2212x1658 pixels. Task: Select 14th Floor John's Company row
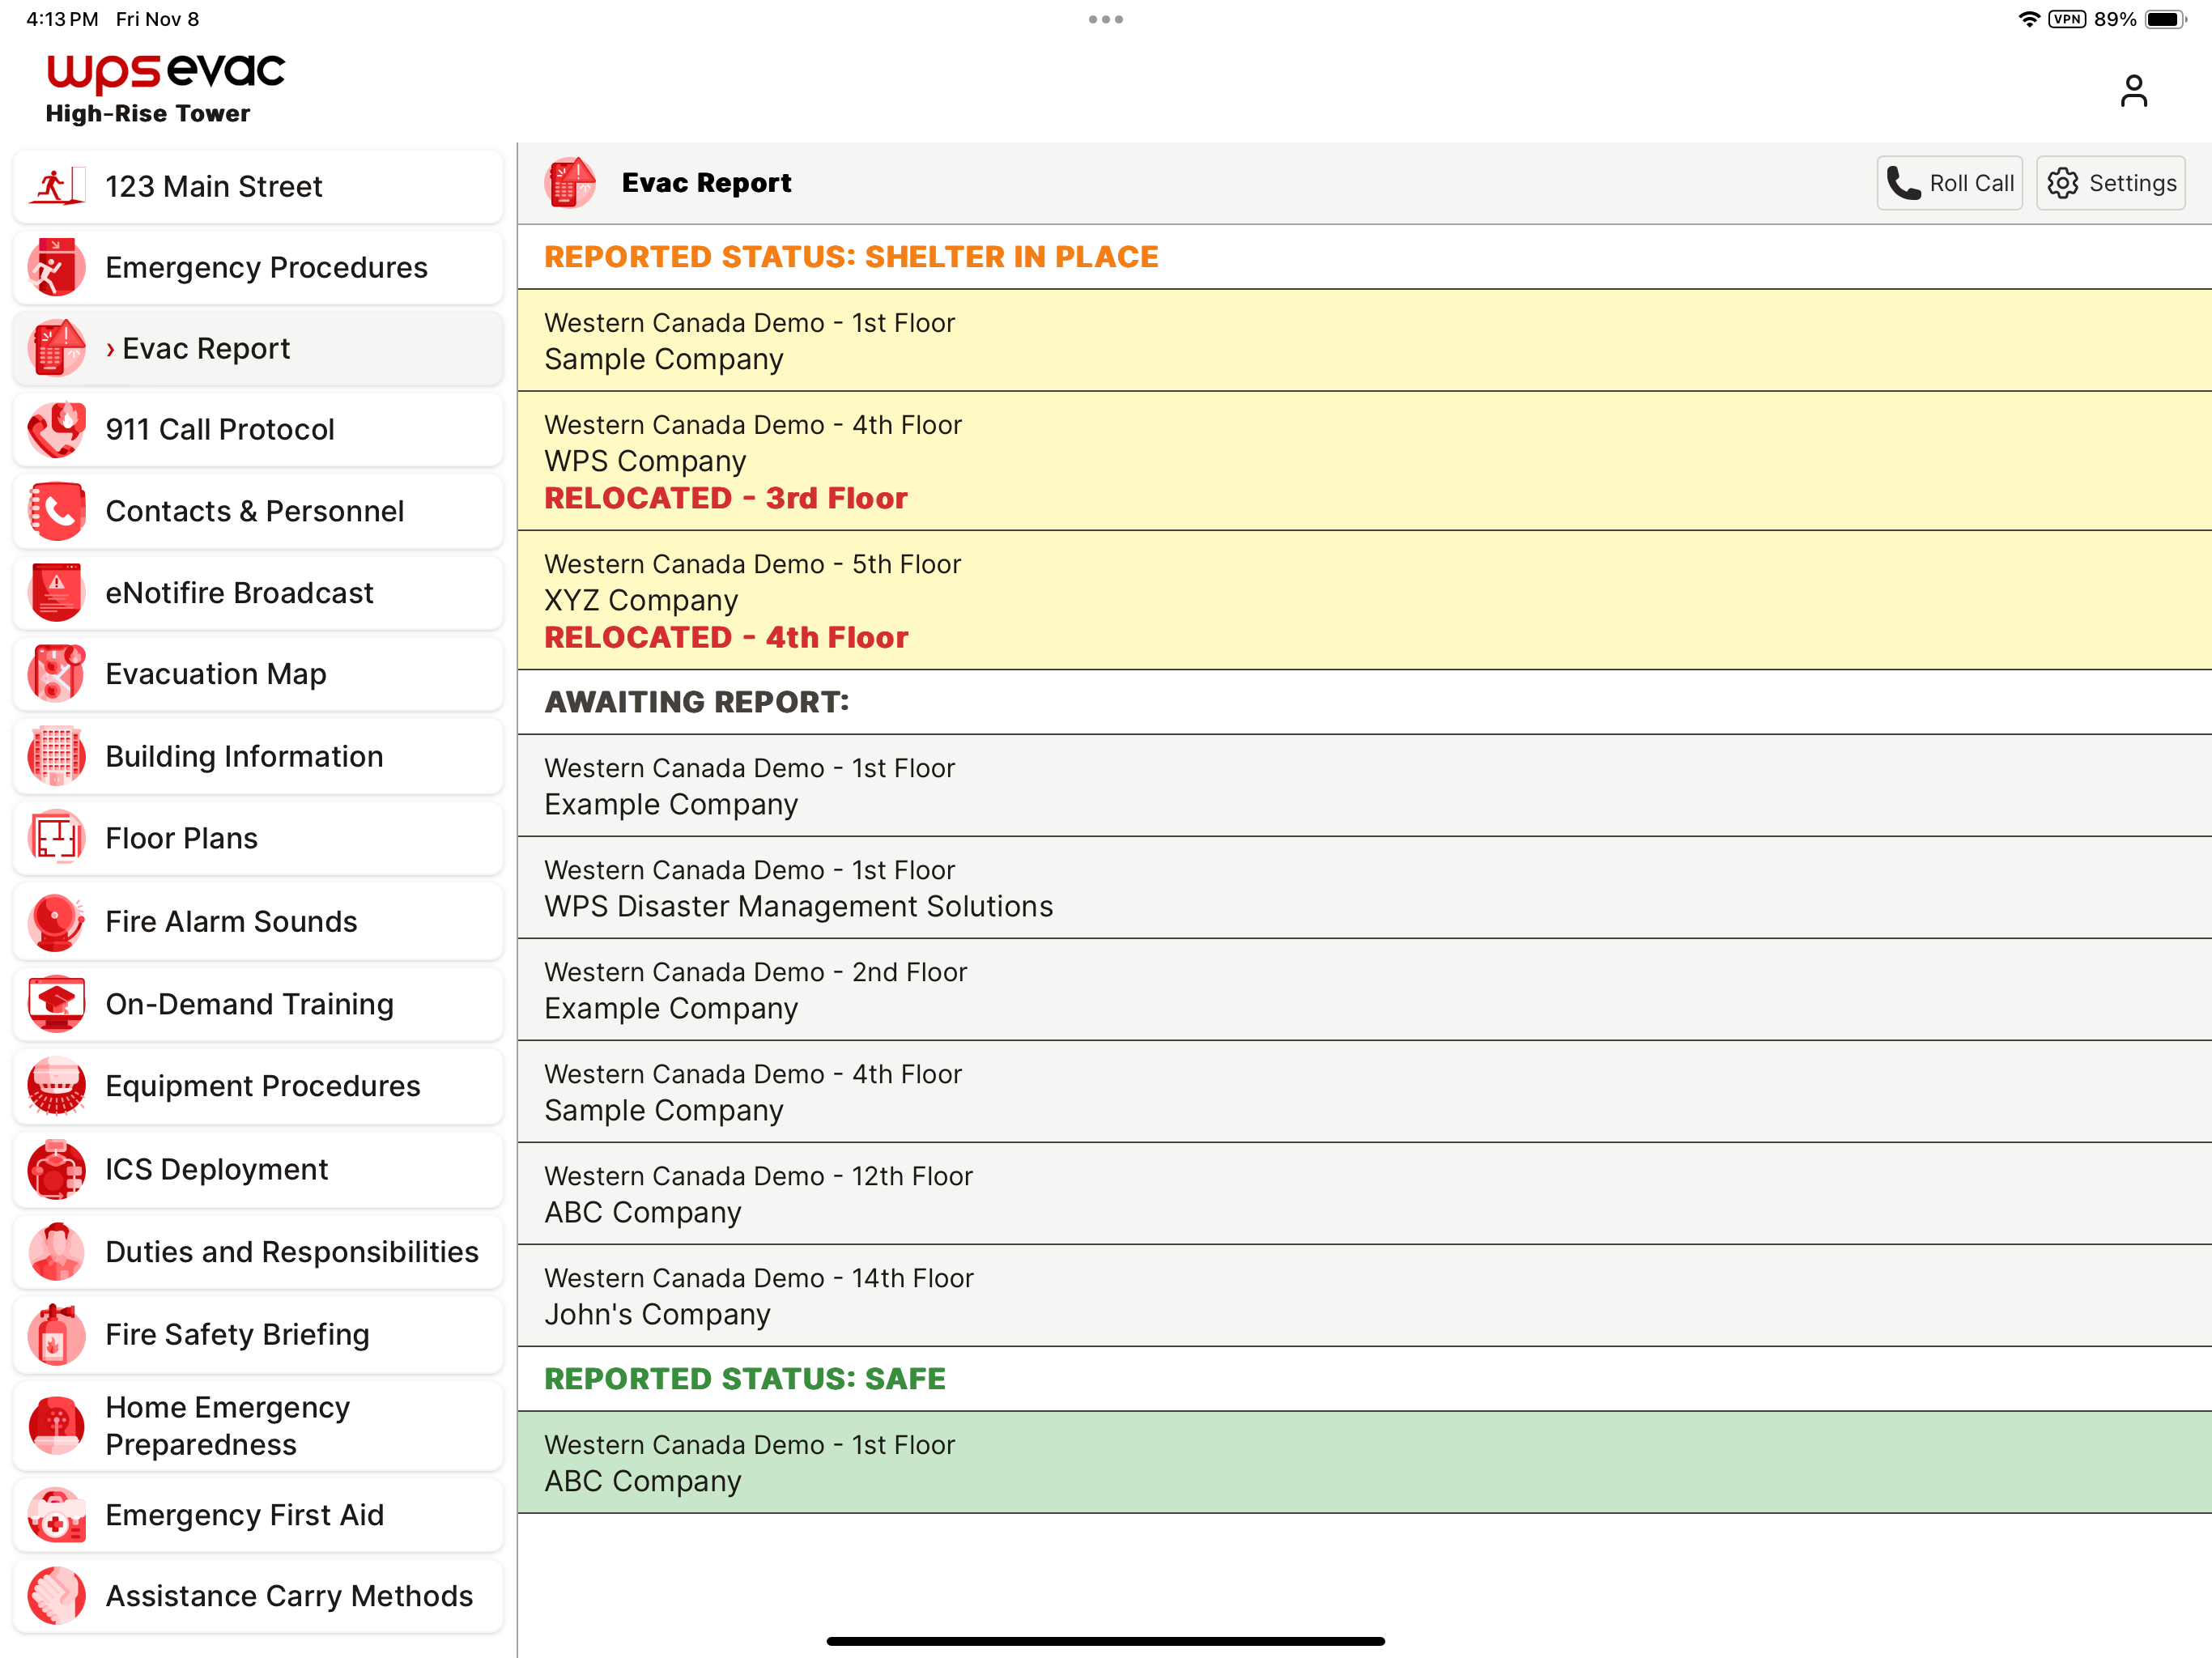click(x=1364, y=1296)
